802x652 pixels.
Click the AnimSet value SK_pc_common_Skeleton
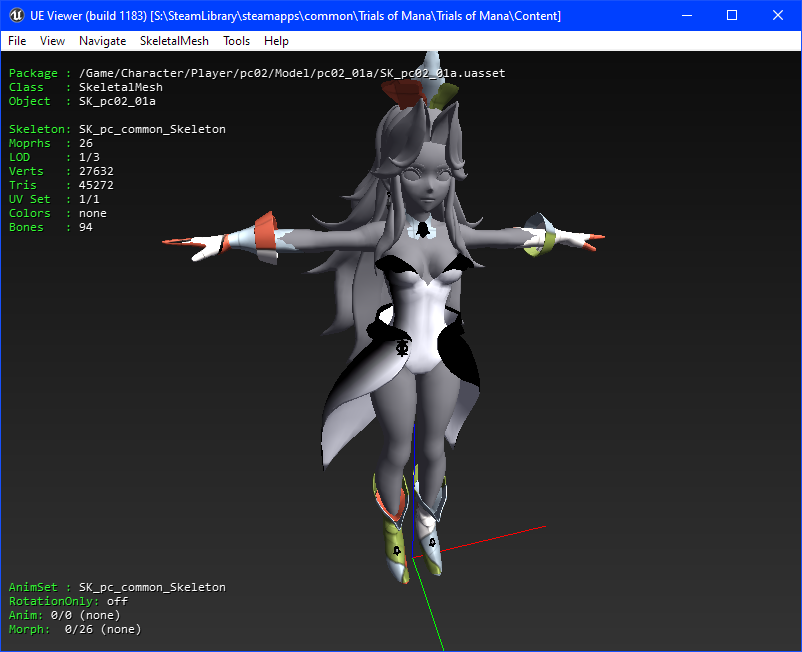click(x=152, y=587)
